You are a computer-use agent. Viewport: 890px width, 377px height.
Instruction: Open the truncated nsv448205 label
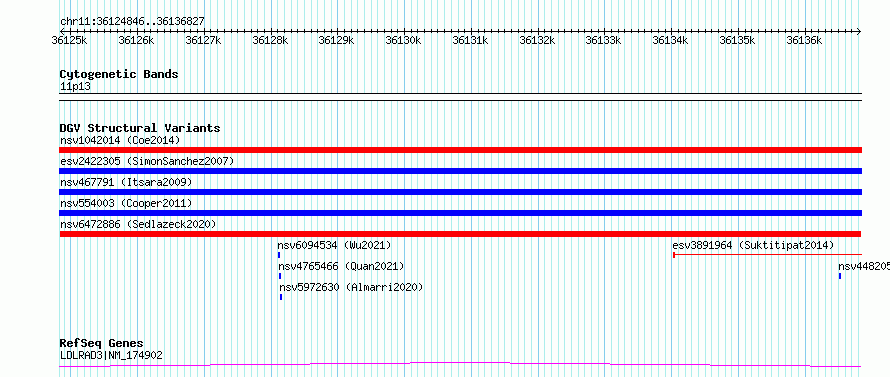[864, 266]
